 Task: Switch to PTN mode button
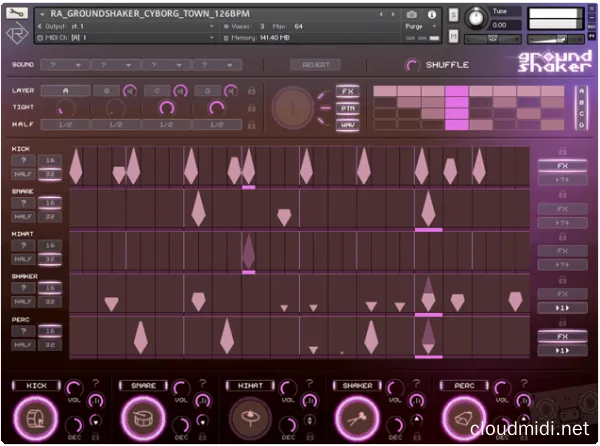point(347,108)
